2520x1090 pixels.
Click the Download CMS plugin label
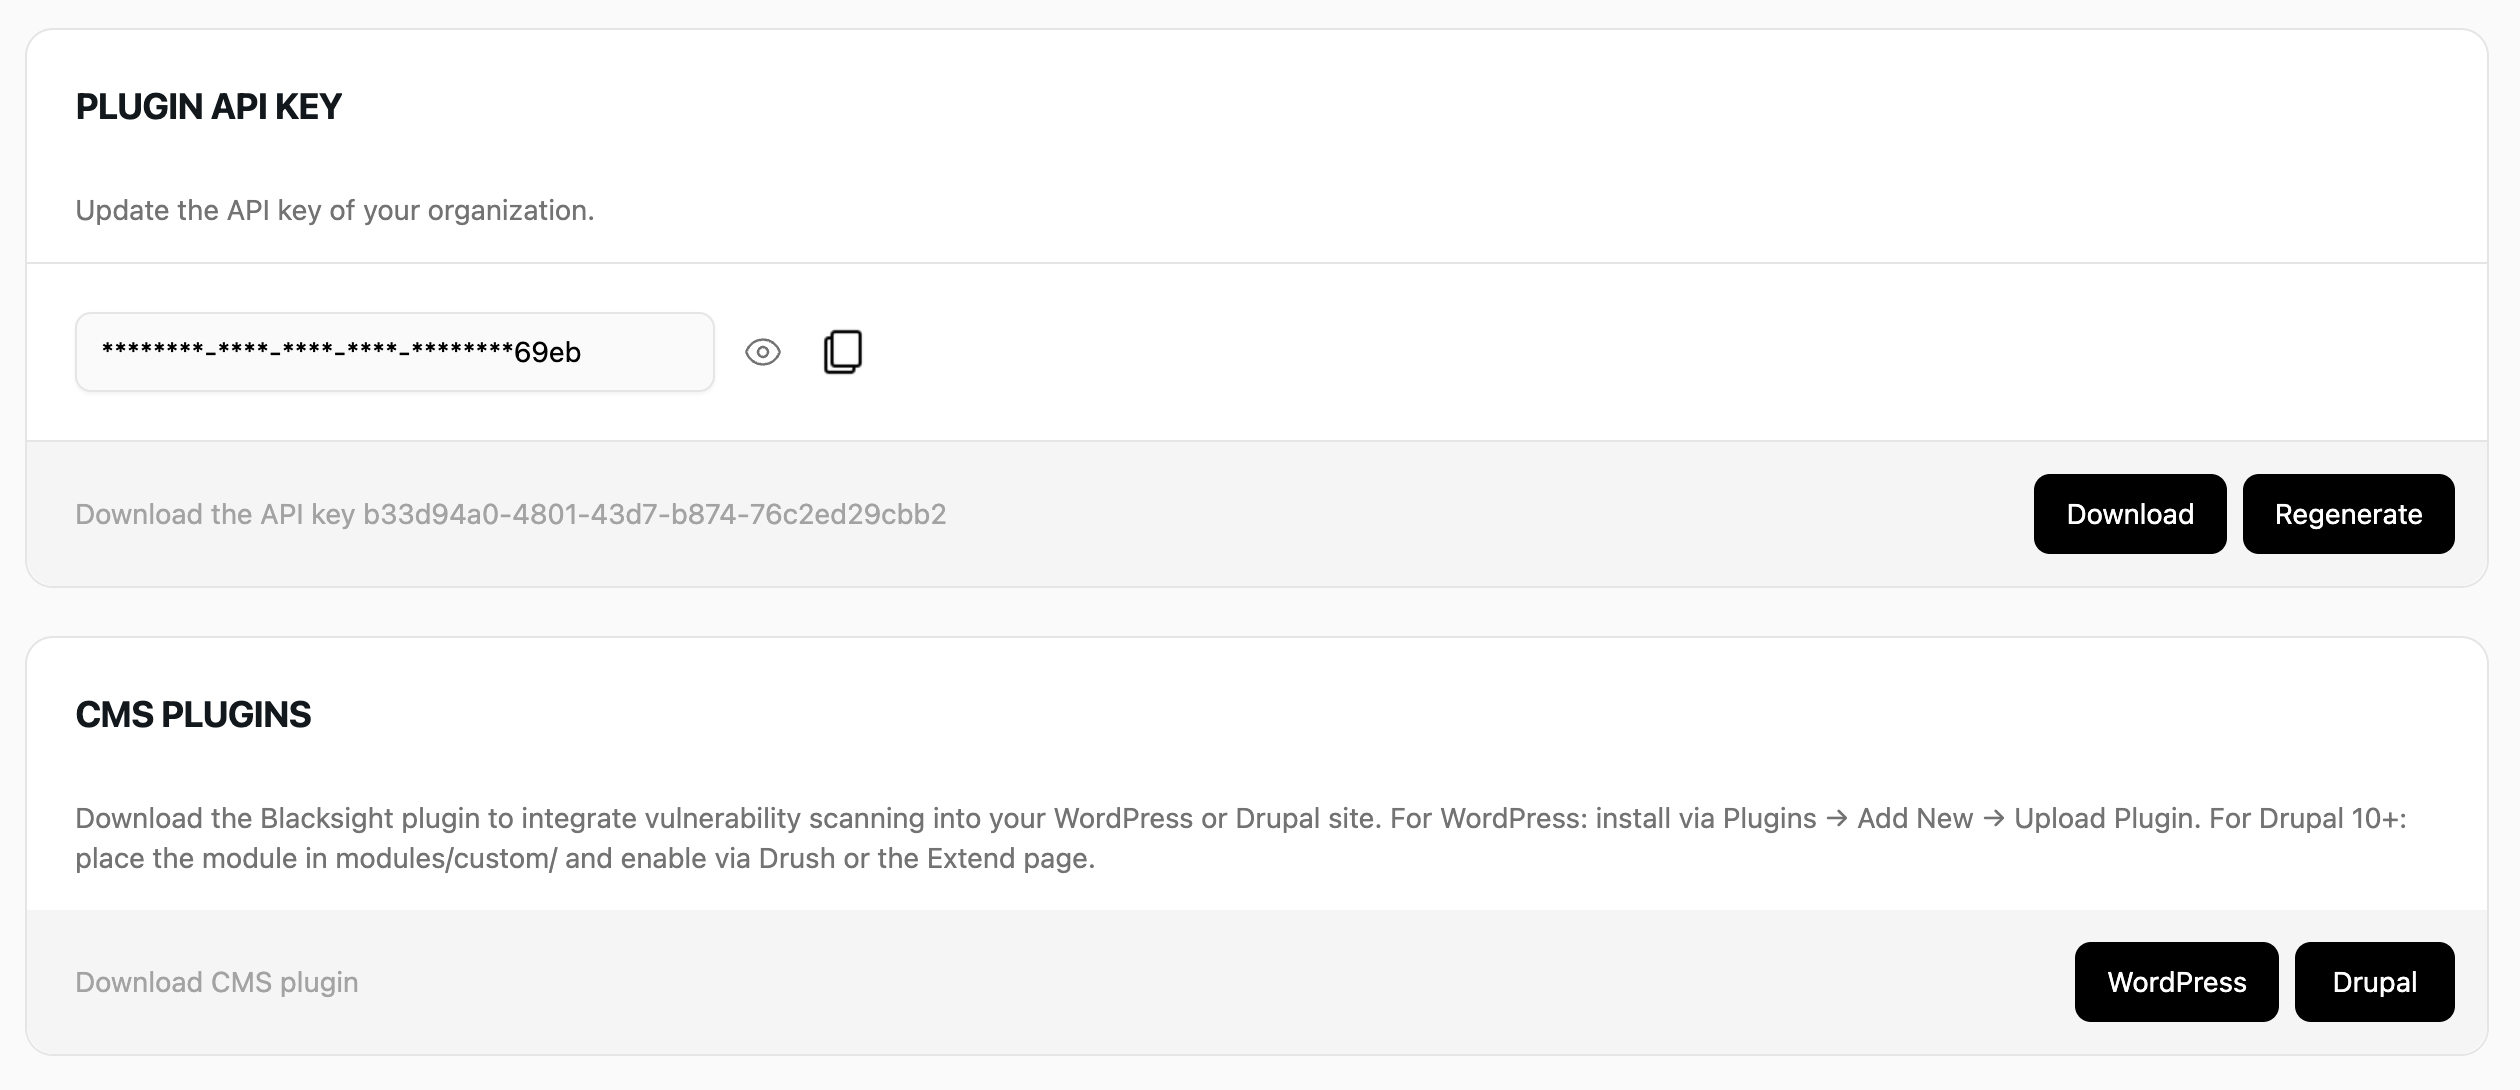216,981
